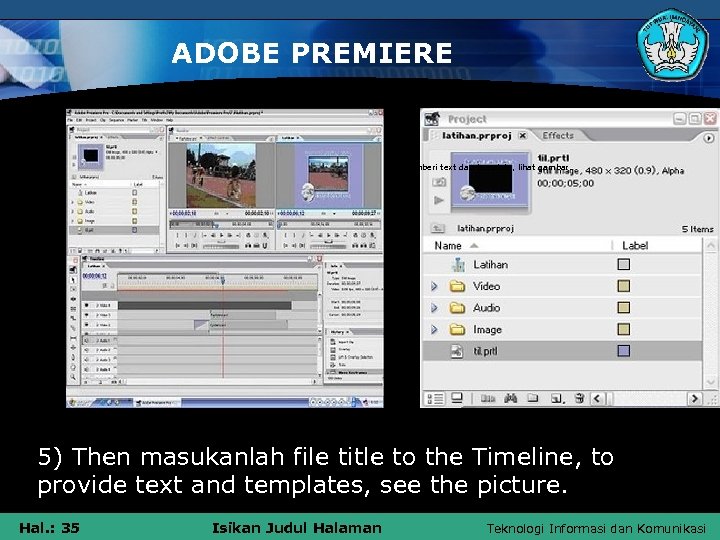Click the list scrollbar's up arrow in enlarged panel
The height and width of the screenshot is (540, 720).
point(710,246)
